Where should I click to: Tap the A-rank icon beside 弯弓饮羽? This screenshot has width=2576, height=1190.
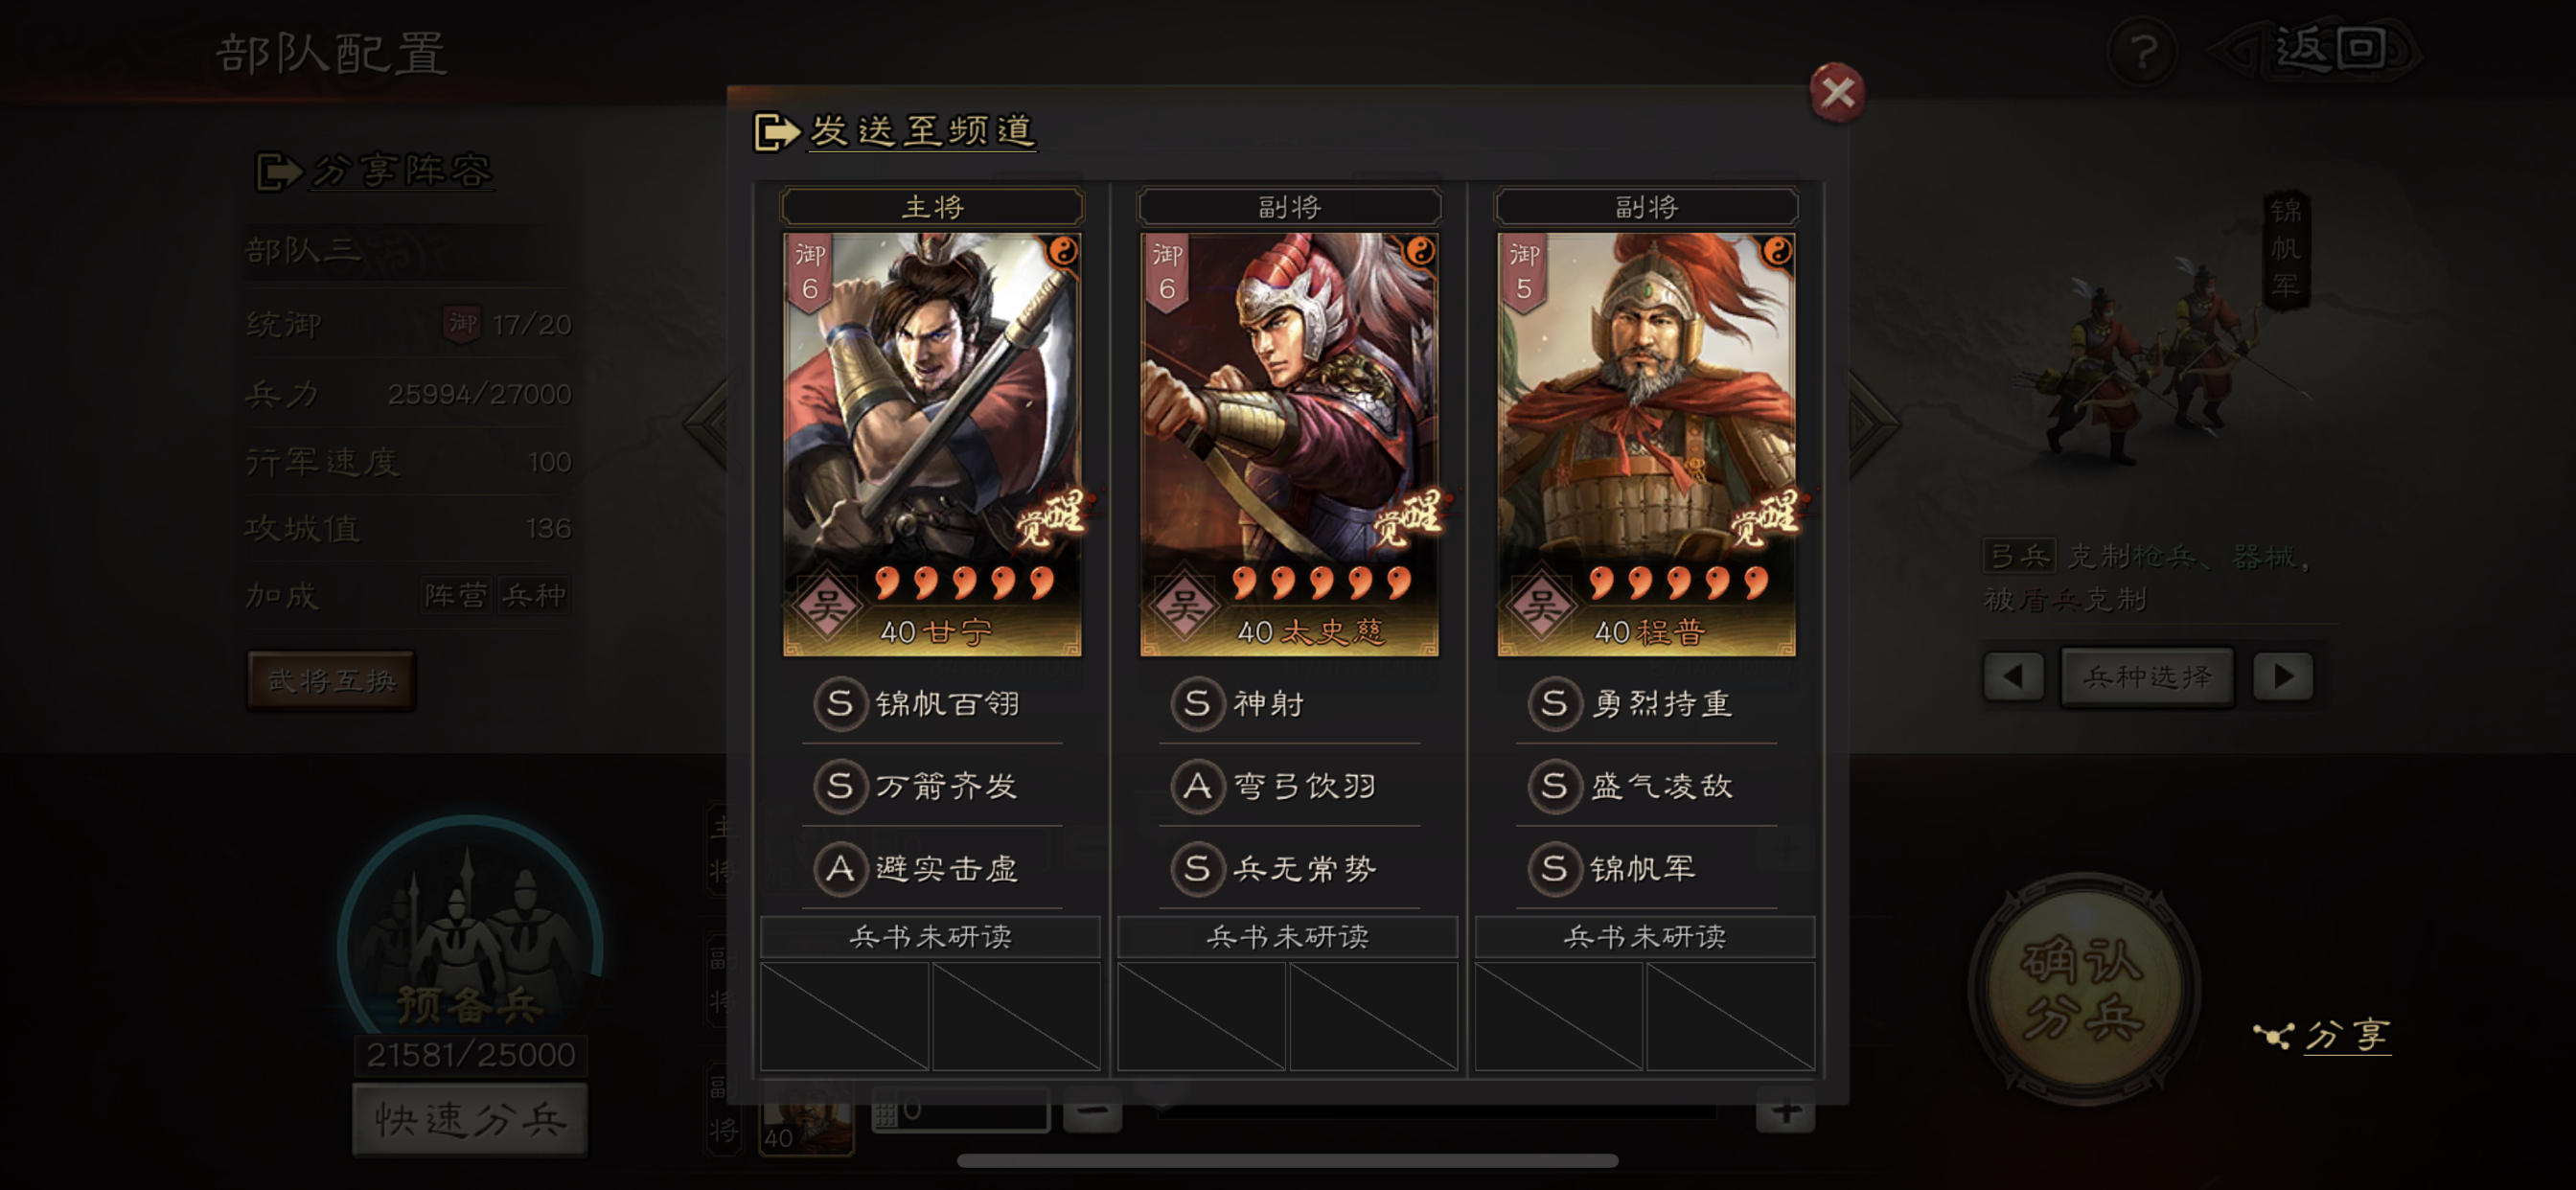click(1197, 786)
